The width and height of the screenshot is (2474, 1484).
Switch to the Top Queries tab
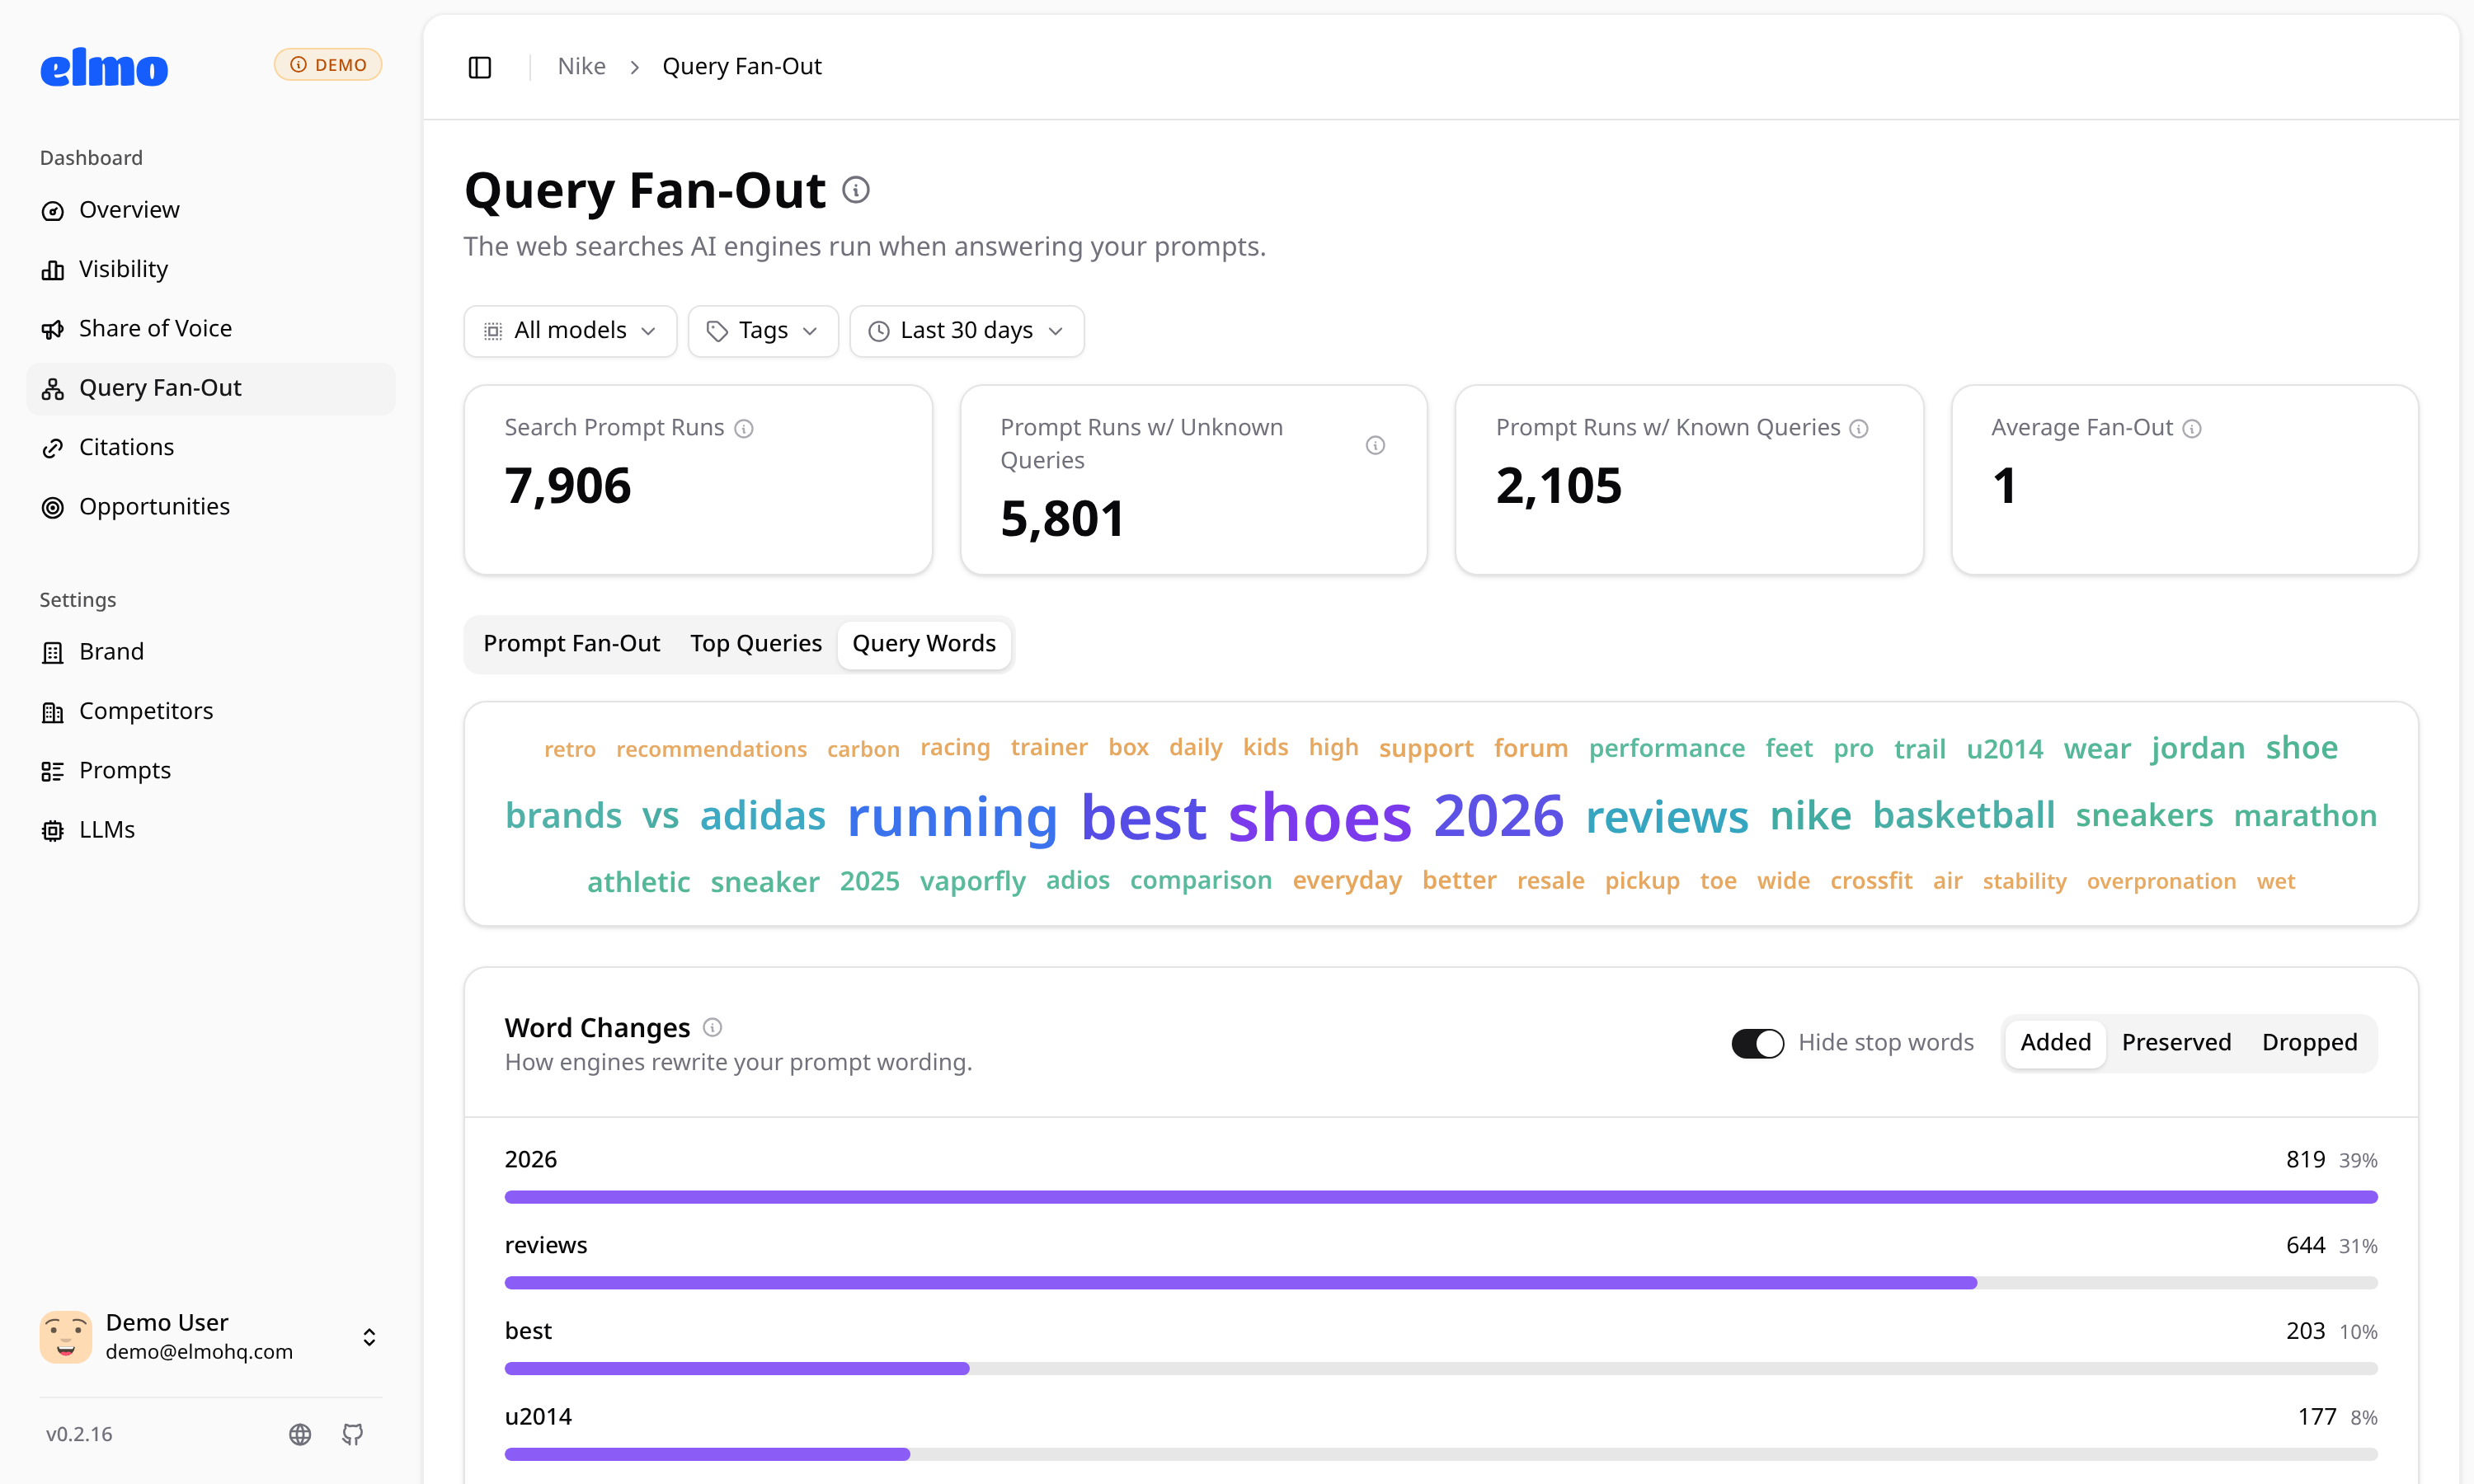756,644
